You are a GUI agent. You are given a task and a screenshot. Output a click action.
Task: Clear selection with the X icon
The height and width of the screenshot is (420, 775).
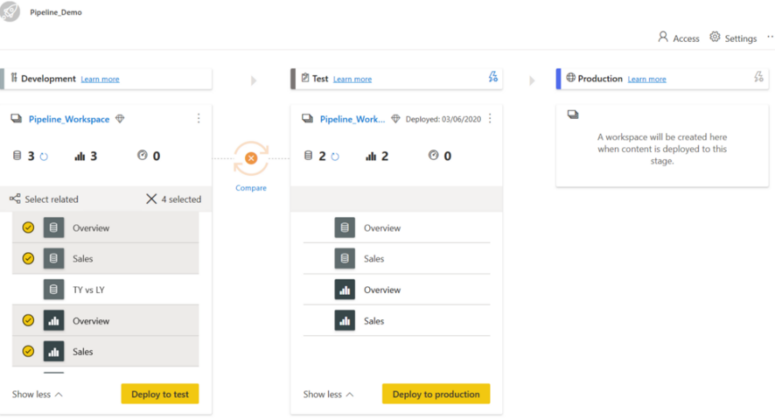(151, 199)
